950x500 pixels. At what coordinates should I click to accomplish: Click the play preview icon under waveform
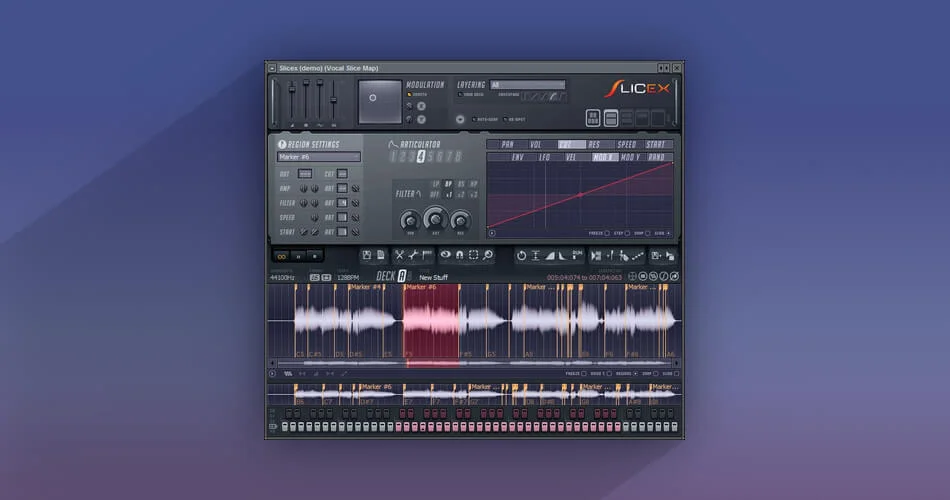[273, 373]
